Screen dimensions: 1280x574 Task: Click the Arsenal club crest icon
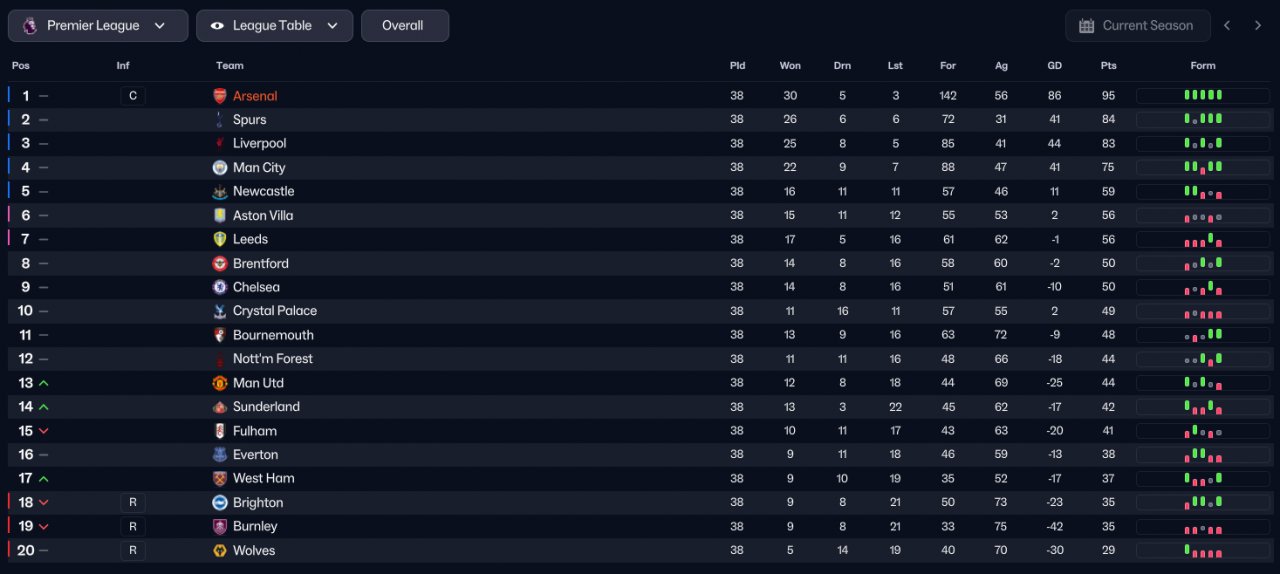220,96
